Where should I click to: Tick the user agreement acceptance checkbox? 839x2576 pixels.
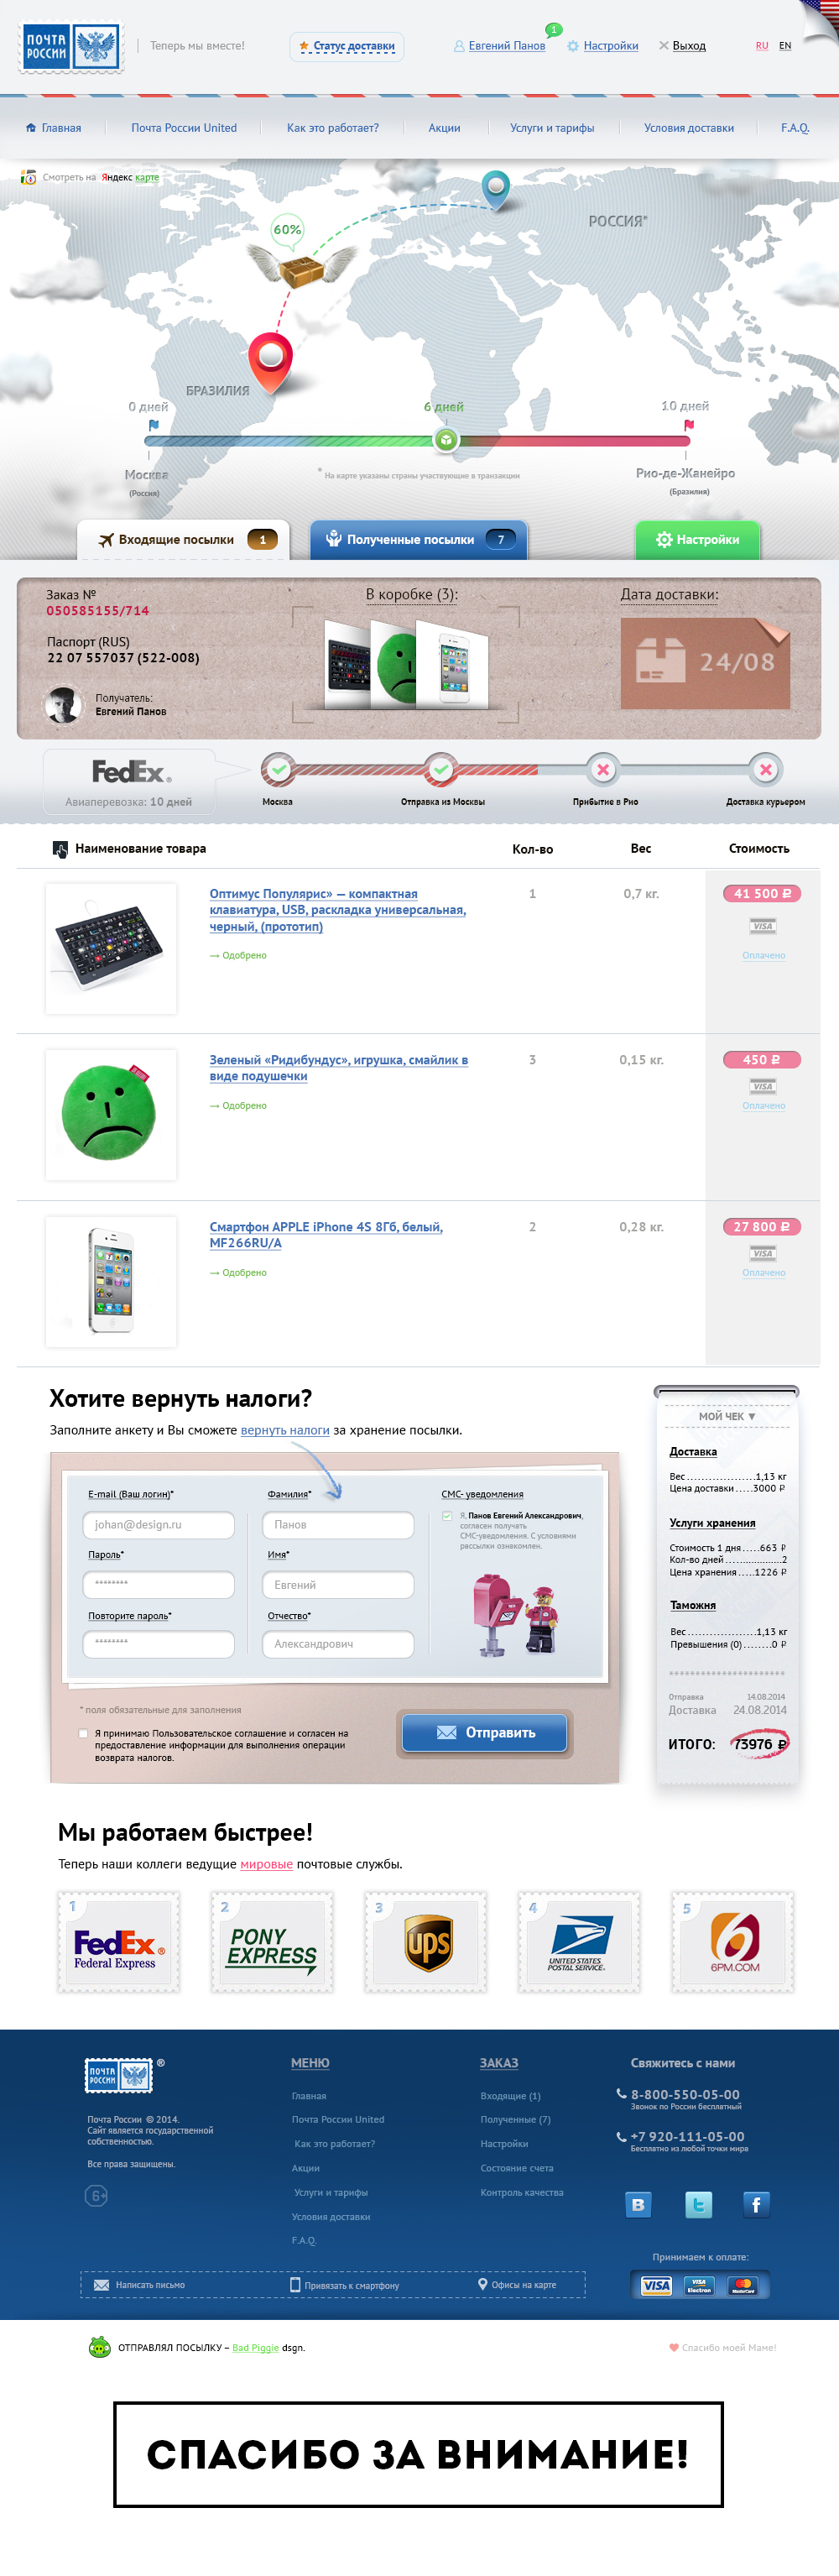pos(83,1733)
